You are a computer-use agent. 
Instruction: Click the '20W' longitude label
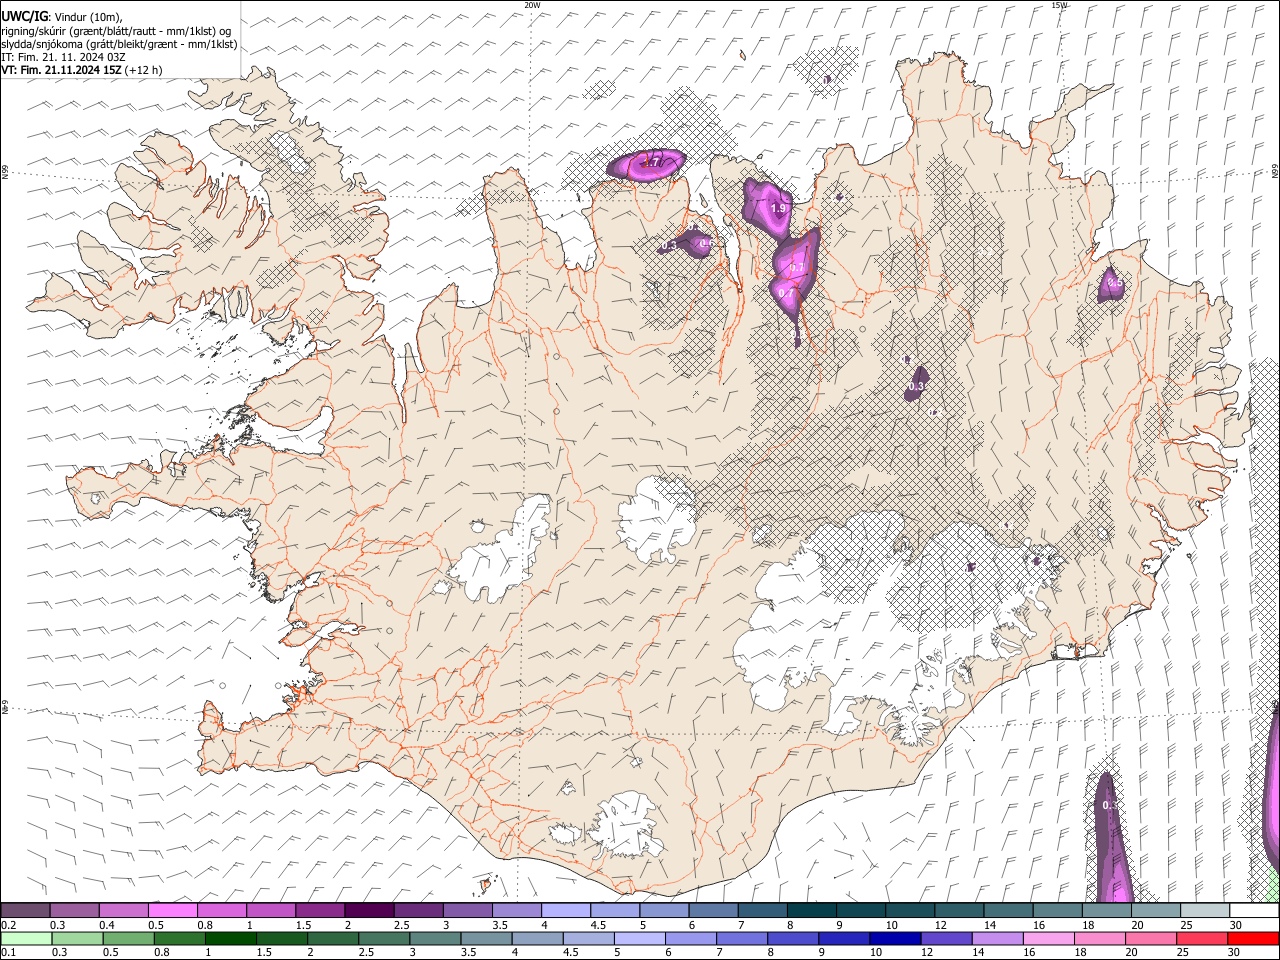coord(532,5)
